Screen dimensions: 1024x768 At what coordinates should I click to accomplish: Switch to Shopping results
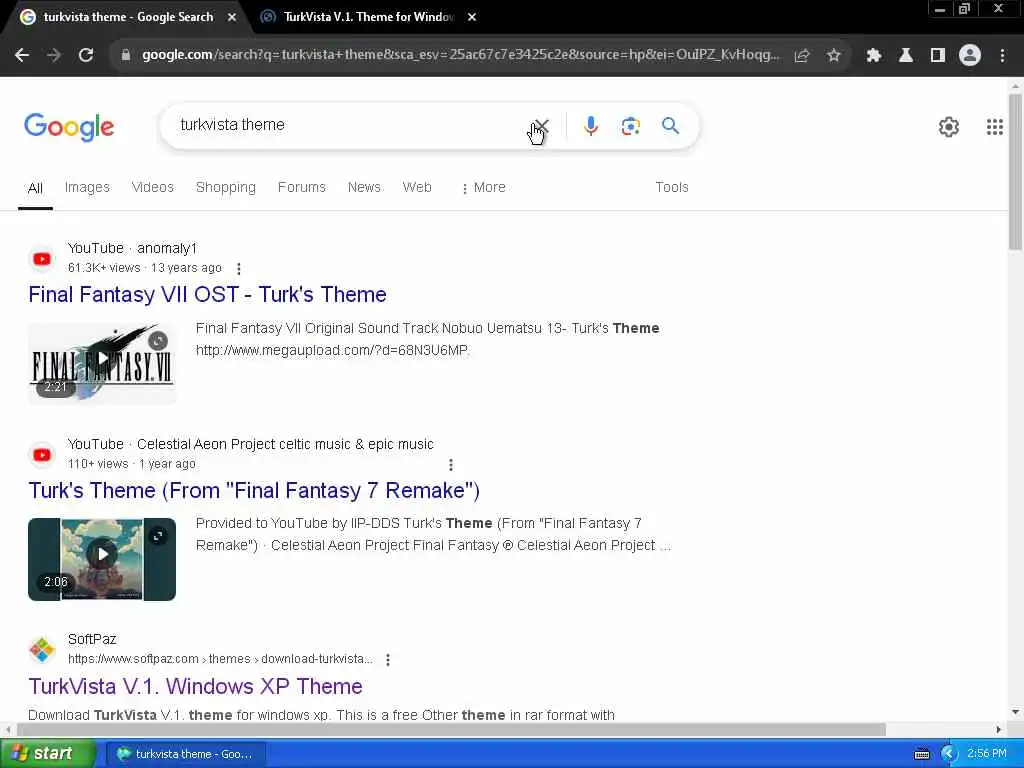(x=226, y=187)
